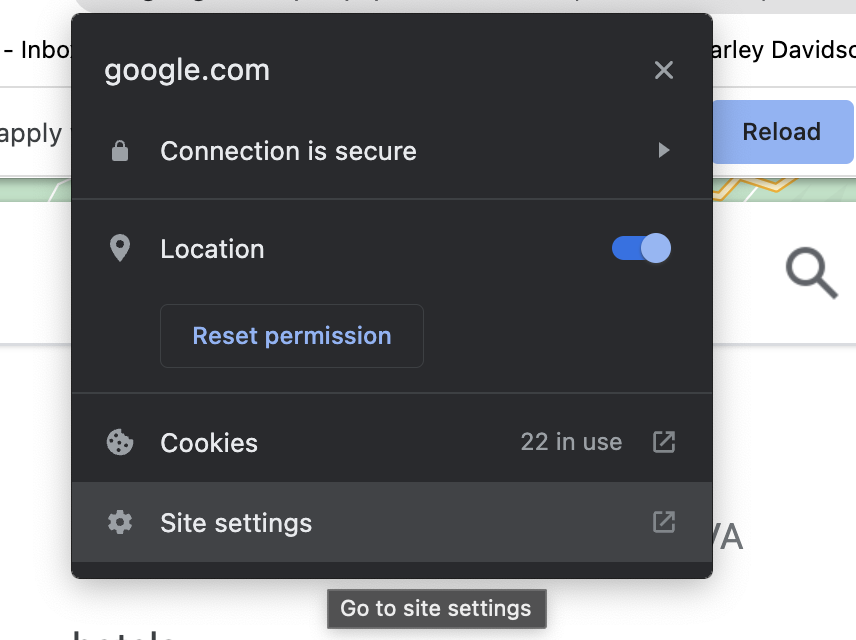Click the lock icon beside Connection is secure

[120, 152]
